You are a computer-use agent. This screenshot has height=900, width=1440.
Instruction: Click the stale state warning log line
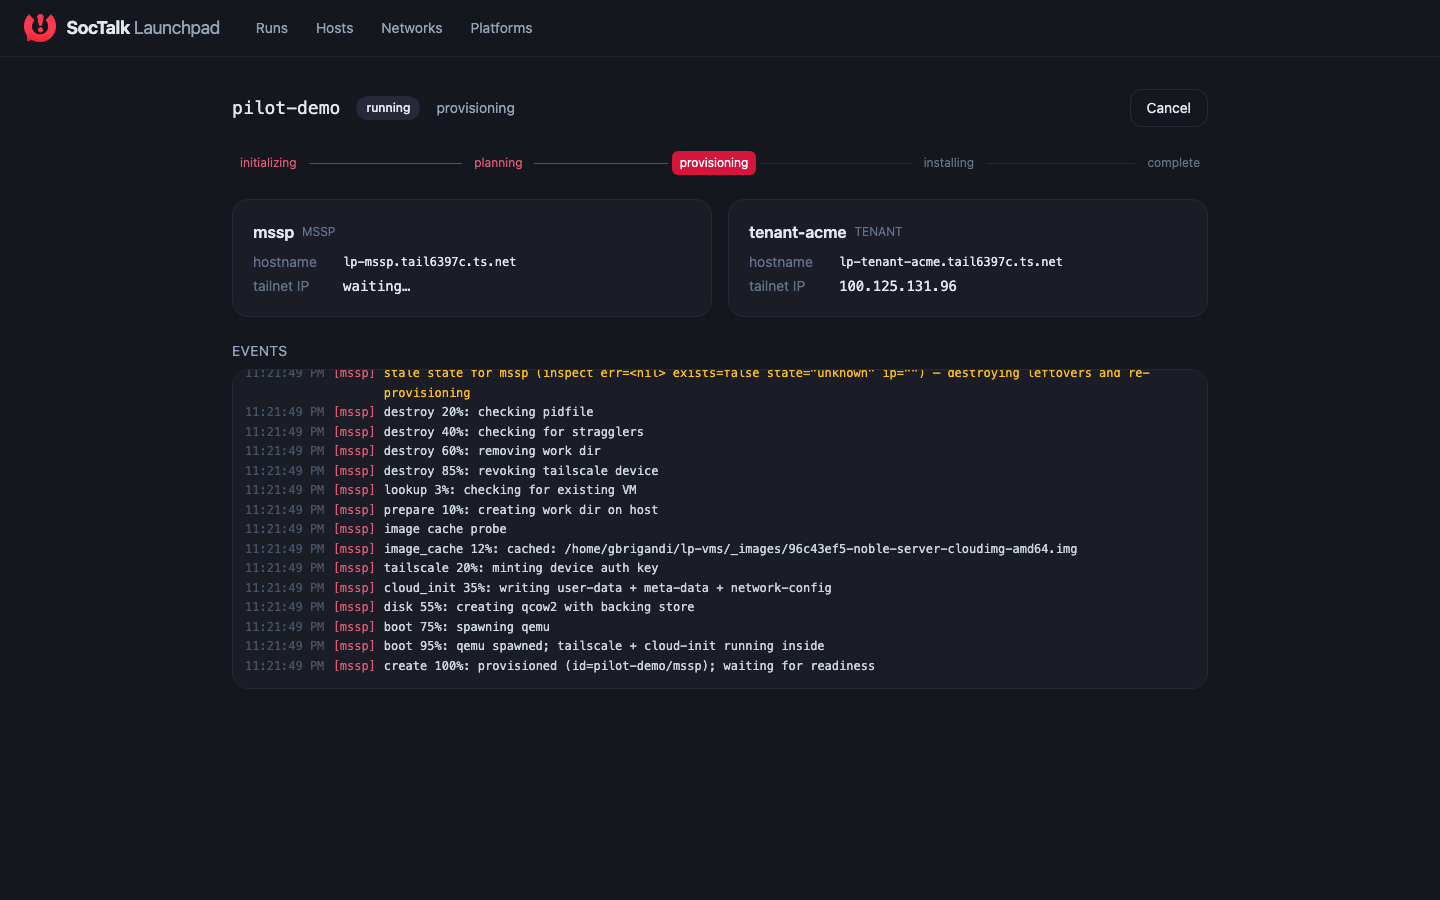pos(720,383)
